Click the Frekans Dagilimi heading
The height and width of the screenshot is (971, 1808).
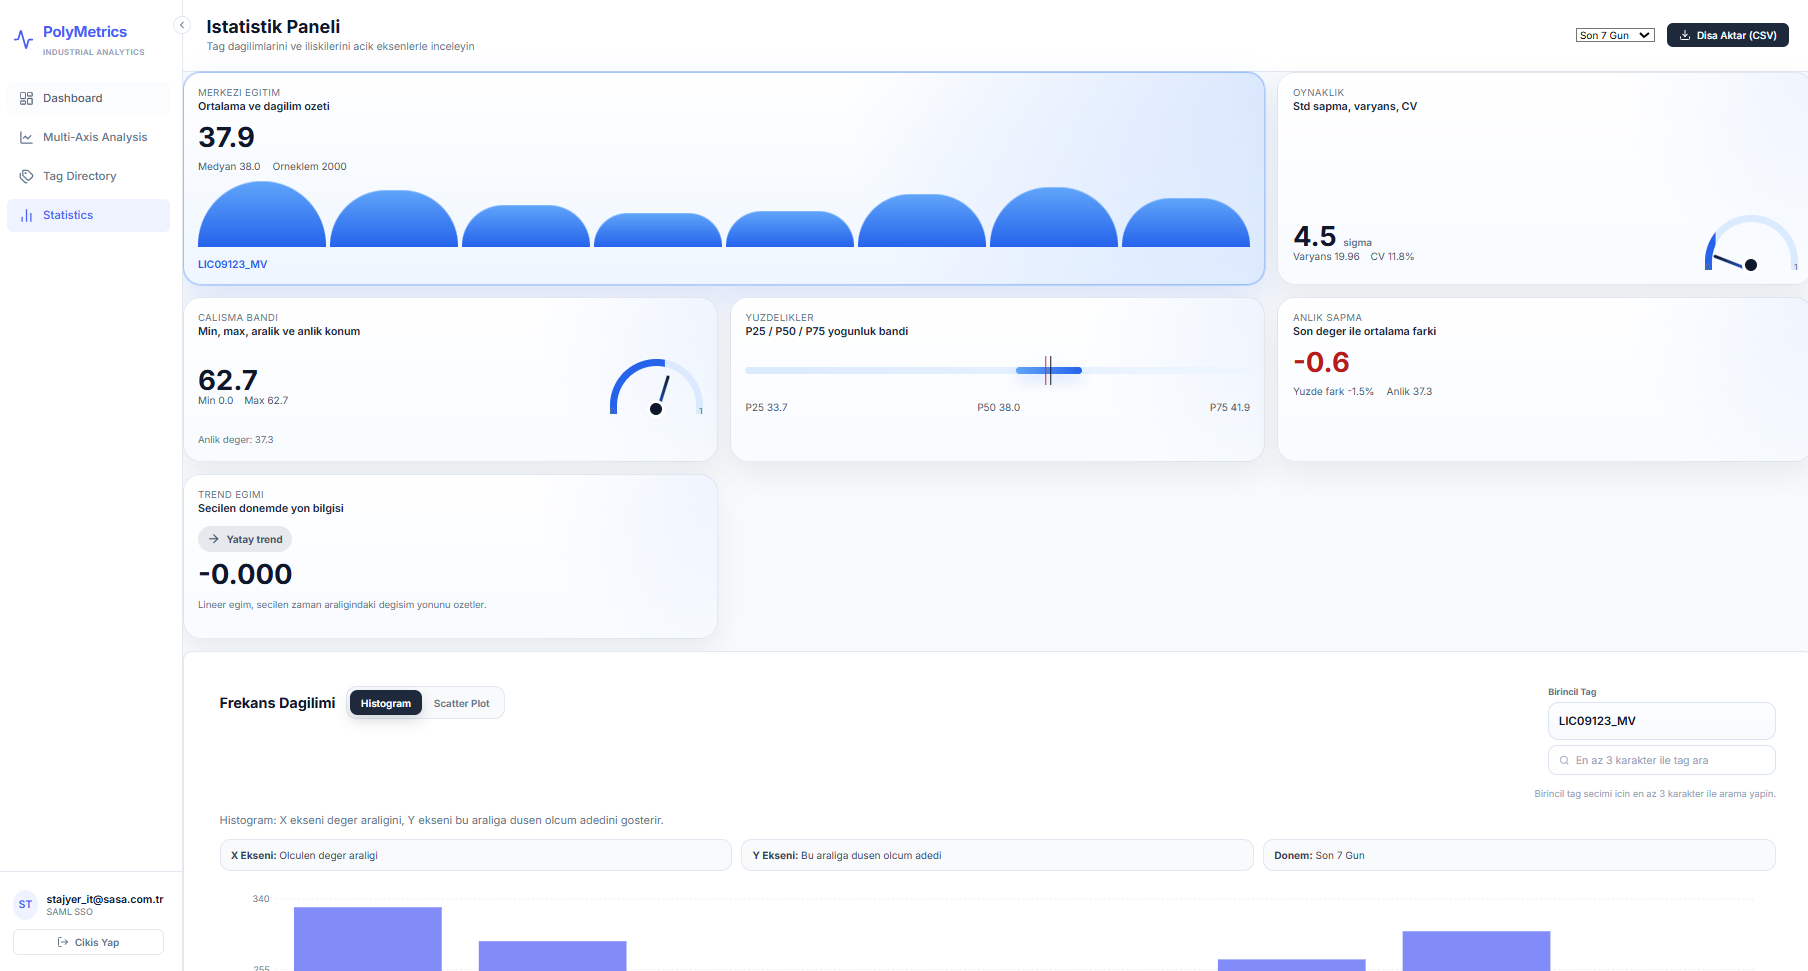(277, 703)
